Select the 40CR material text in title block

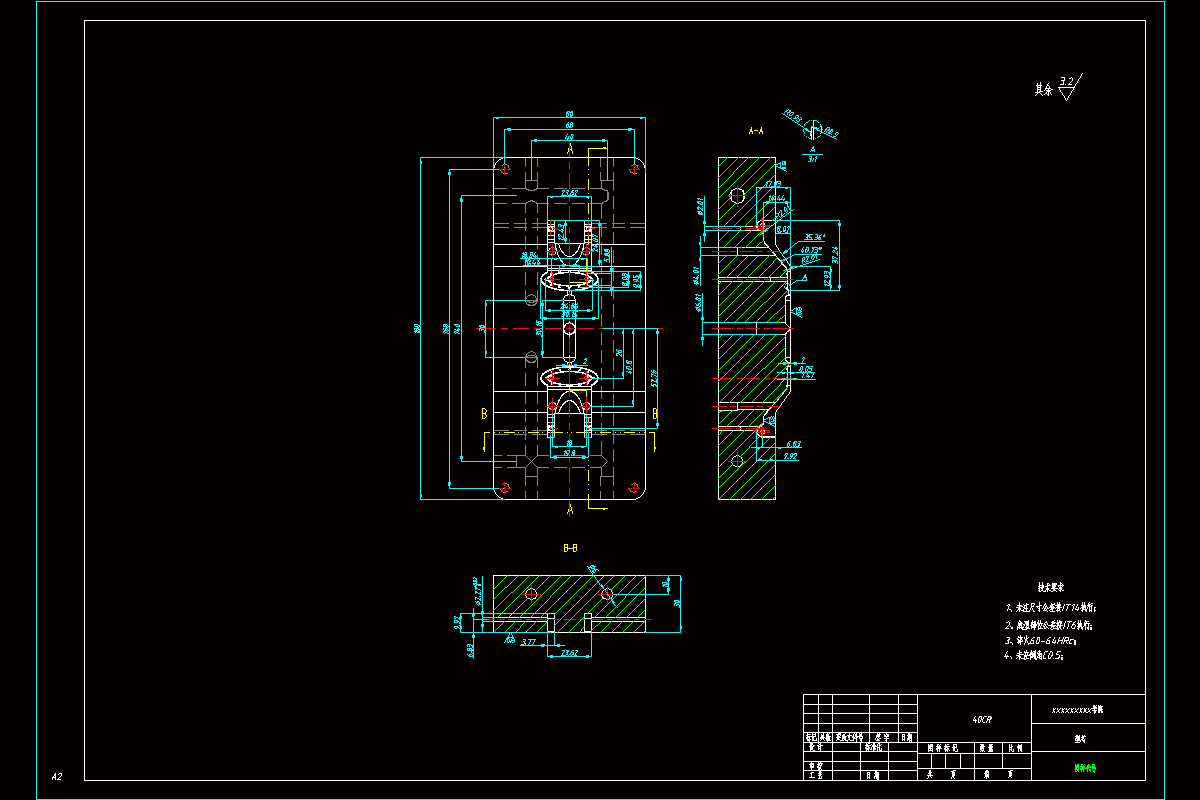[982, 719]
